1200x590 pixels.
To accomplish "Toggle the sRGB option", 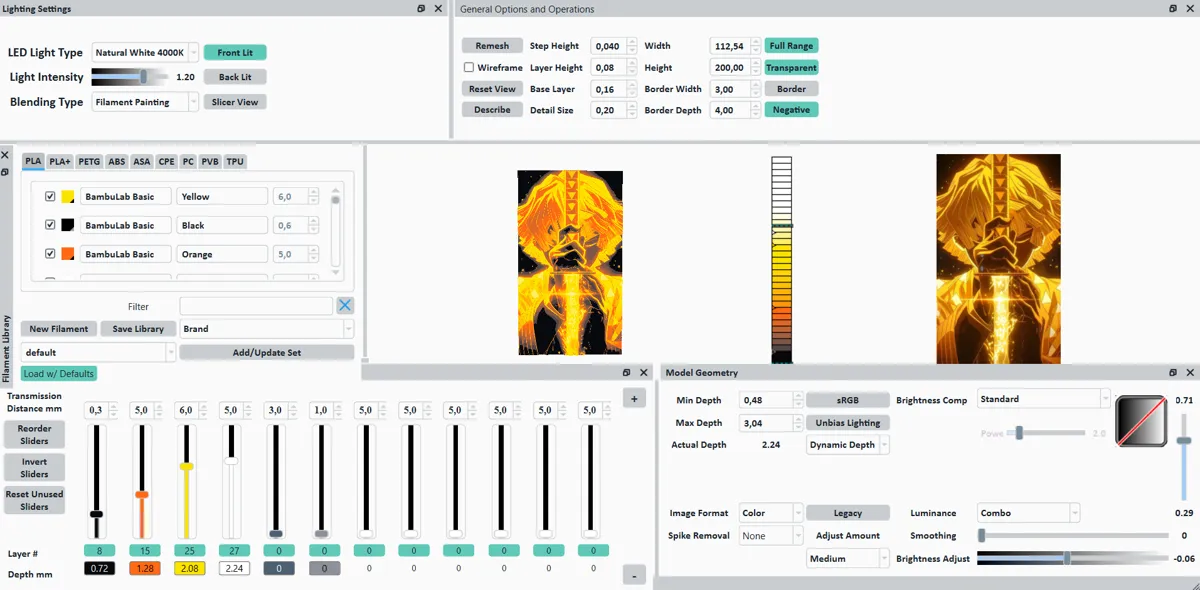I will [848, 400].
